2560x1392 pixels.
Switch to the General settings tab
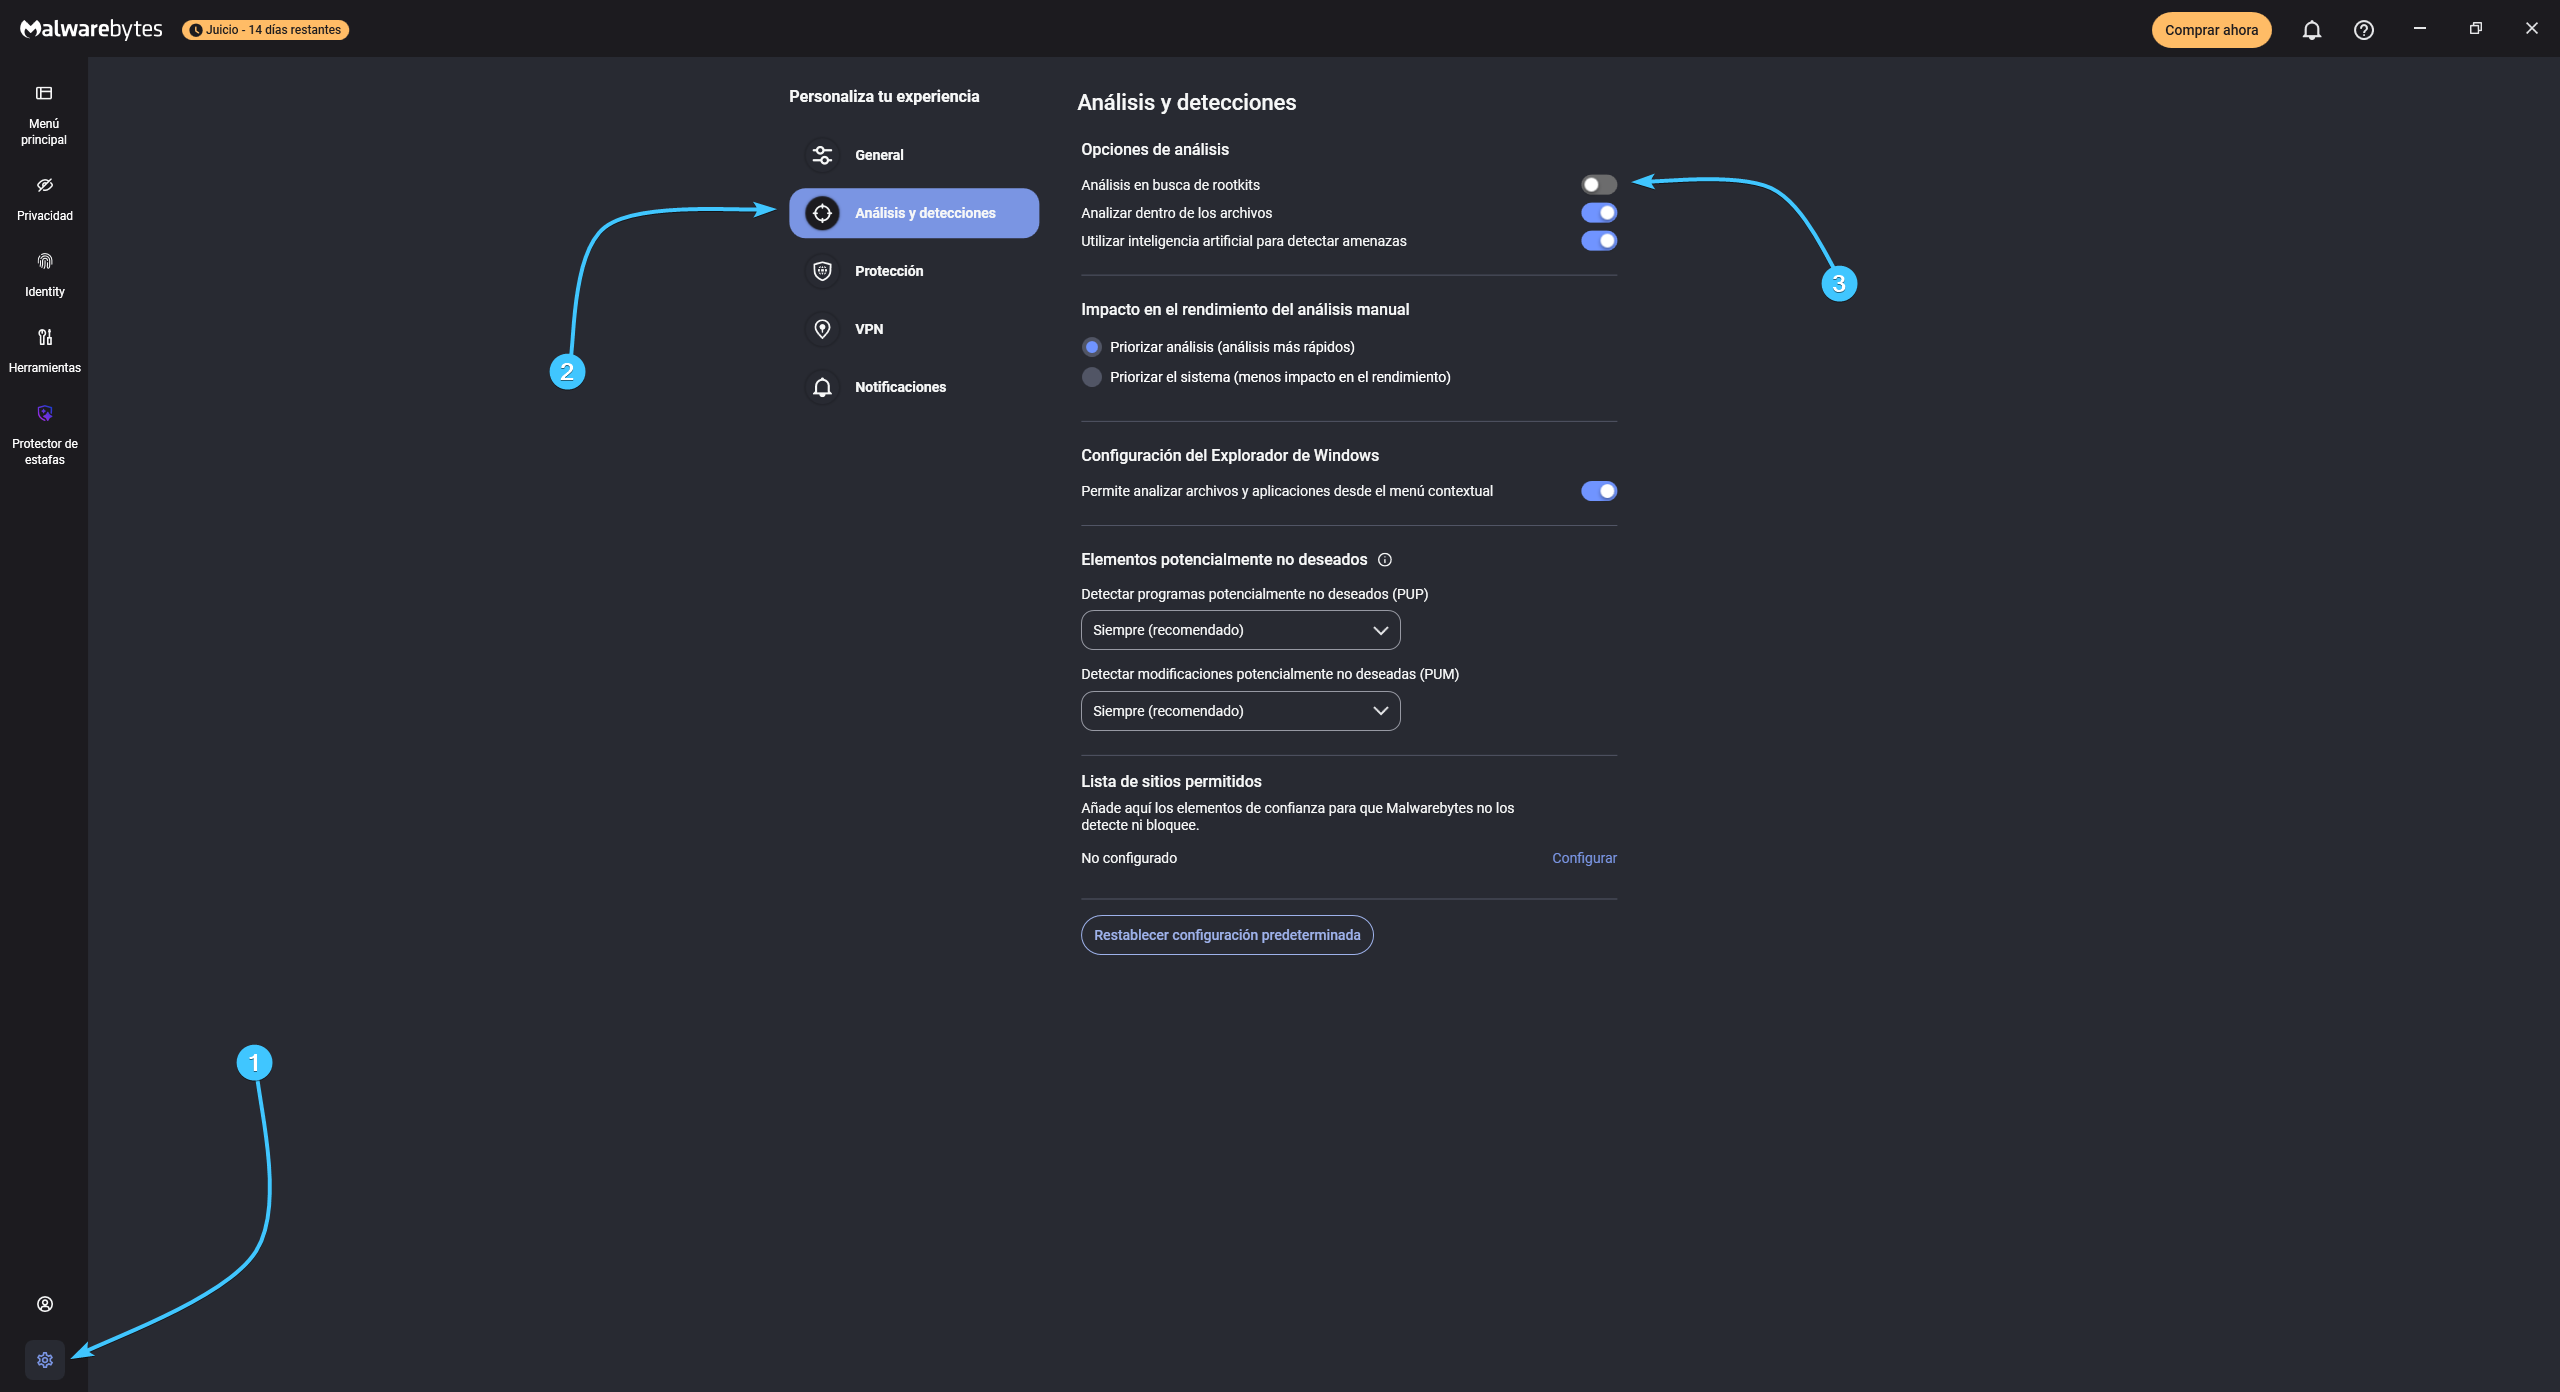point(913,155)
